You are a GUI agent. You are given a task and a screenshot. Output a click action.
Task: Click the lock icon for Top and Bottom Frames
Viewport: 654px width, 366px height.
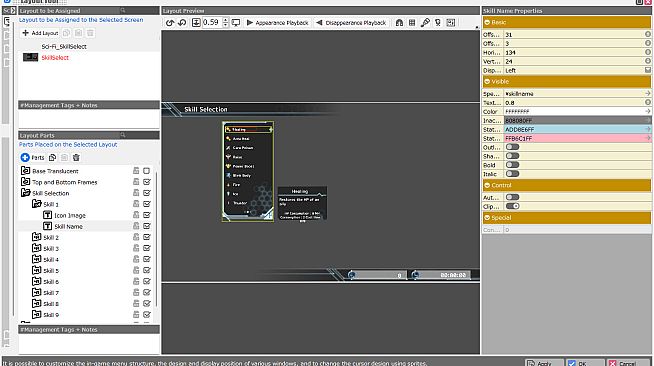pos(136,182)
